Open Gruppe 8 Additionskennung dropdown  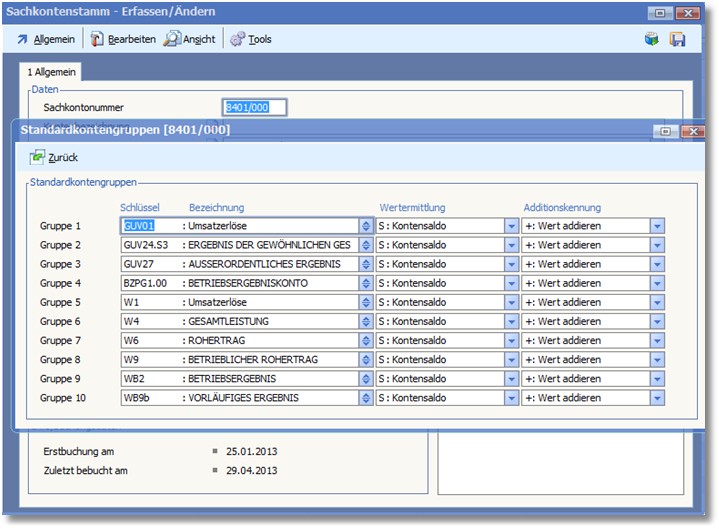tap(657, 360)
